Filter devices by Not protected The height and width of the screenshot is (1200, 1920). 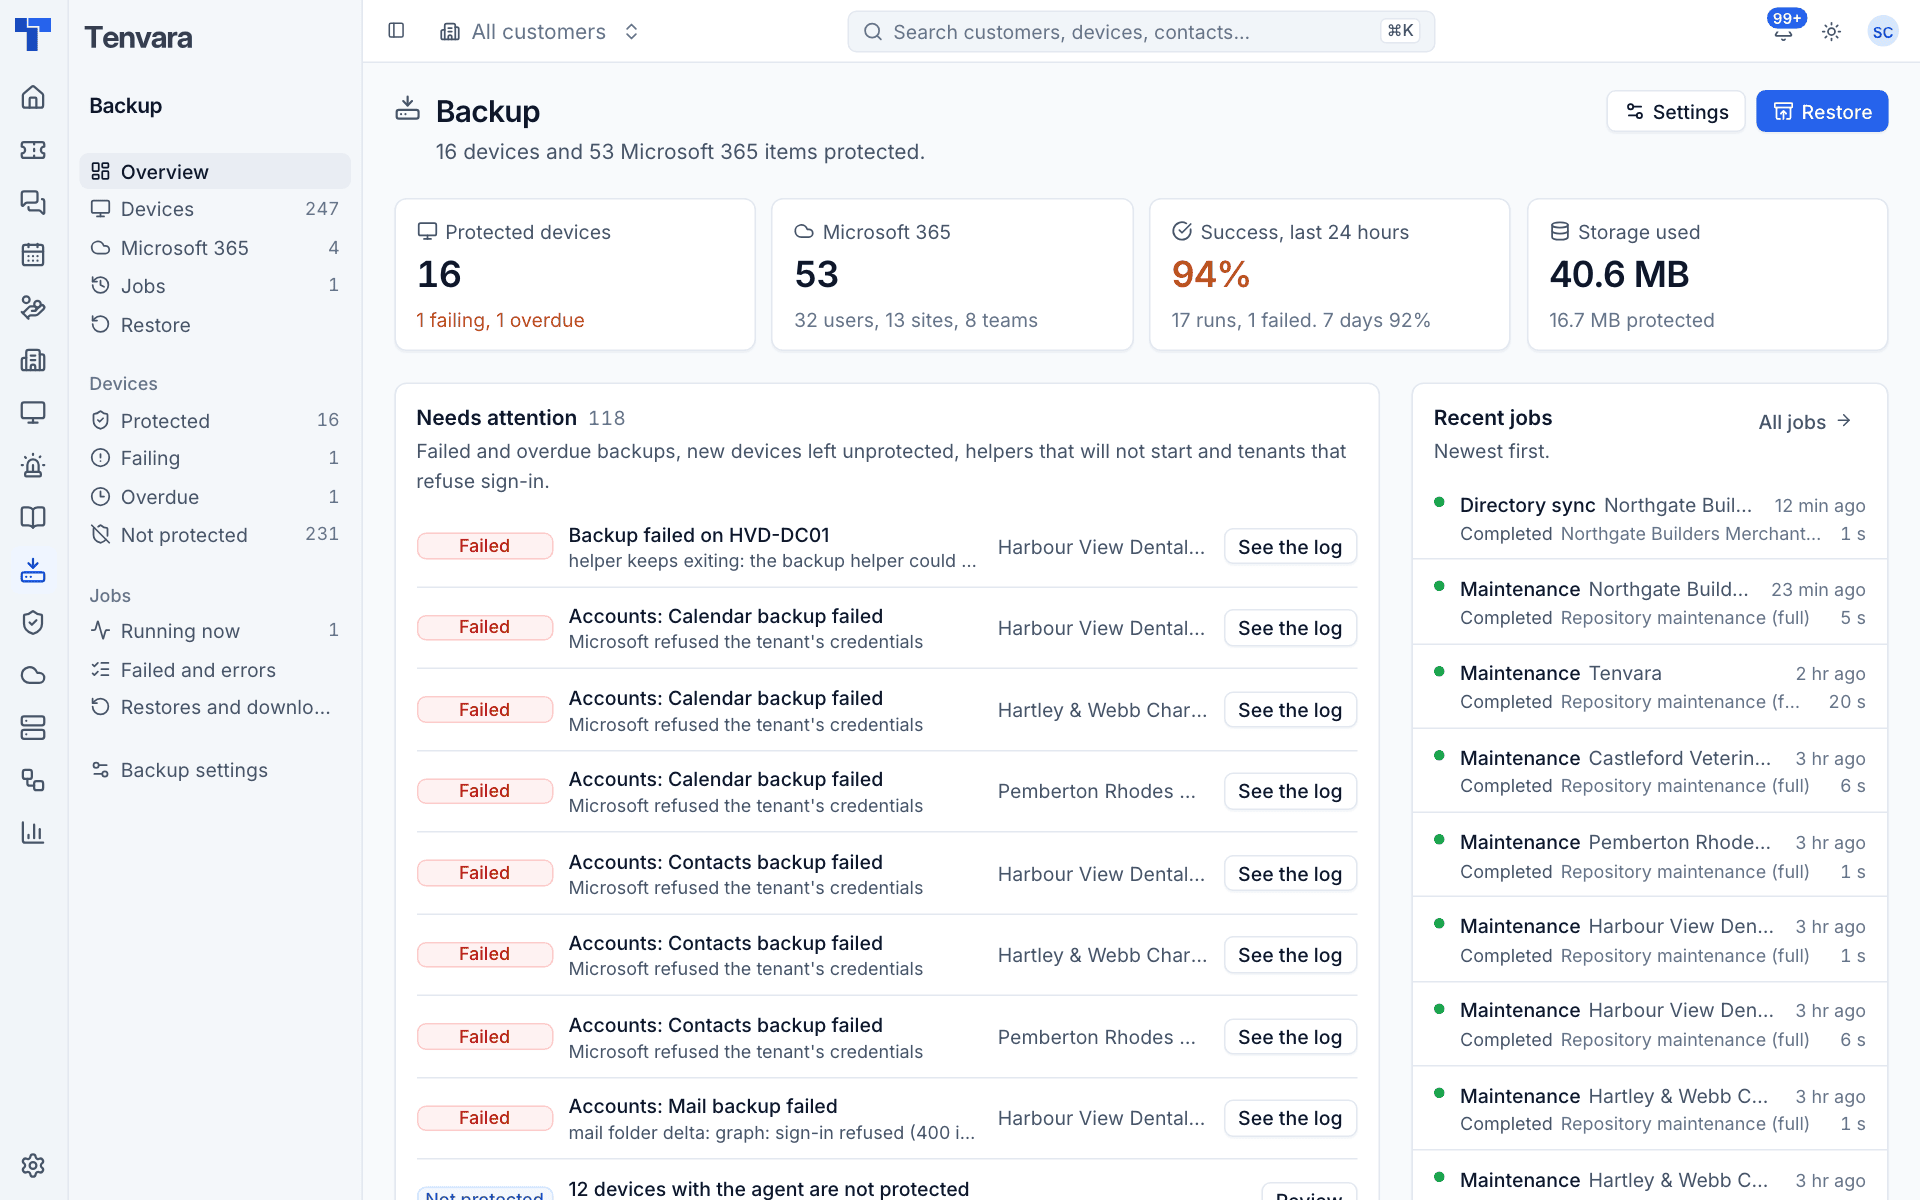[215, 535]
